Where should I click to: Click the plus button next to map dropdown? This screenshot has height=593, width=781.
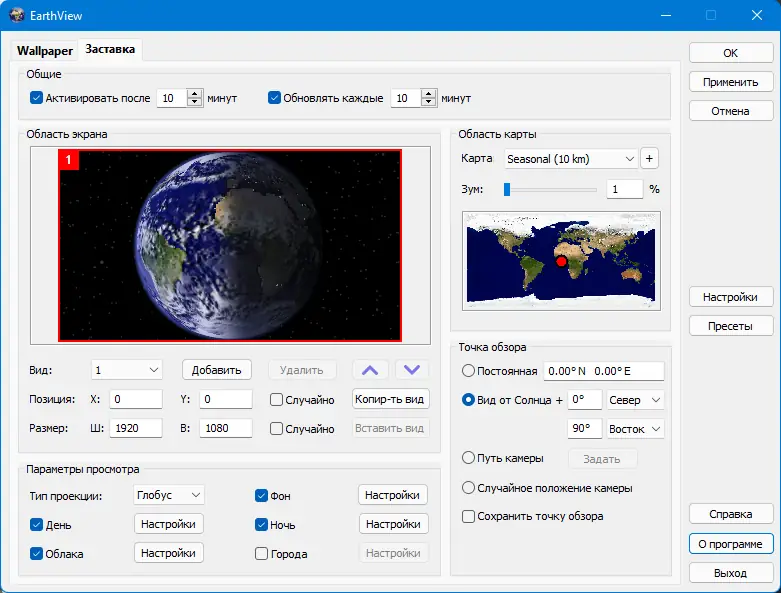650,158
